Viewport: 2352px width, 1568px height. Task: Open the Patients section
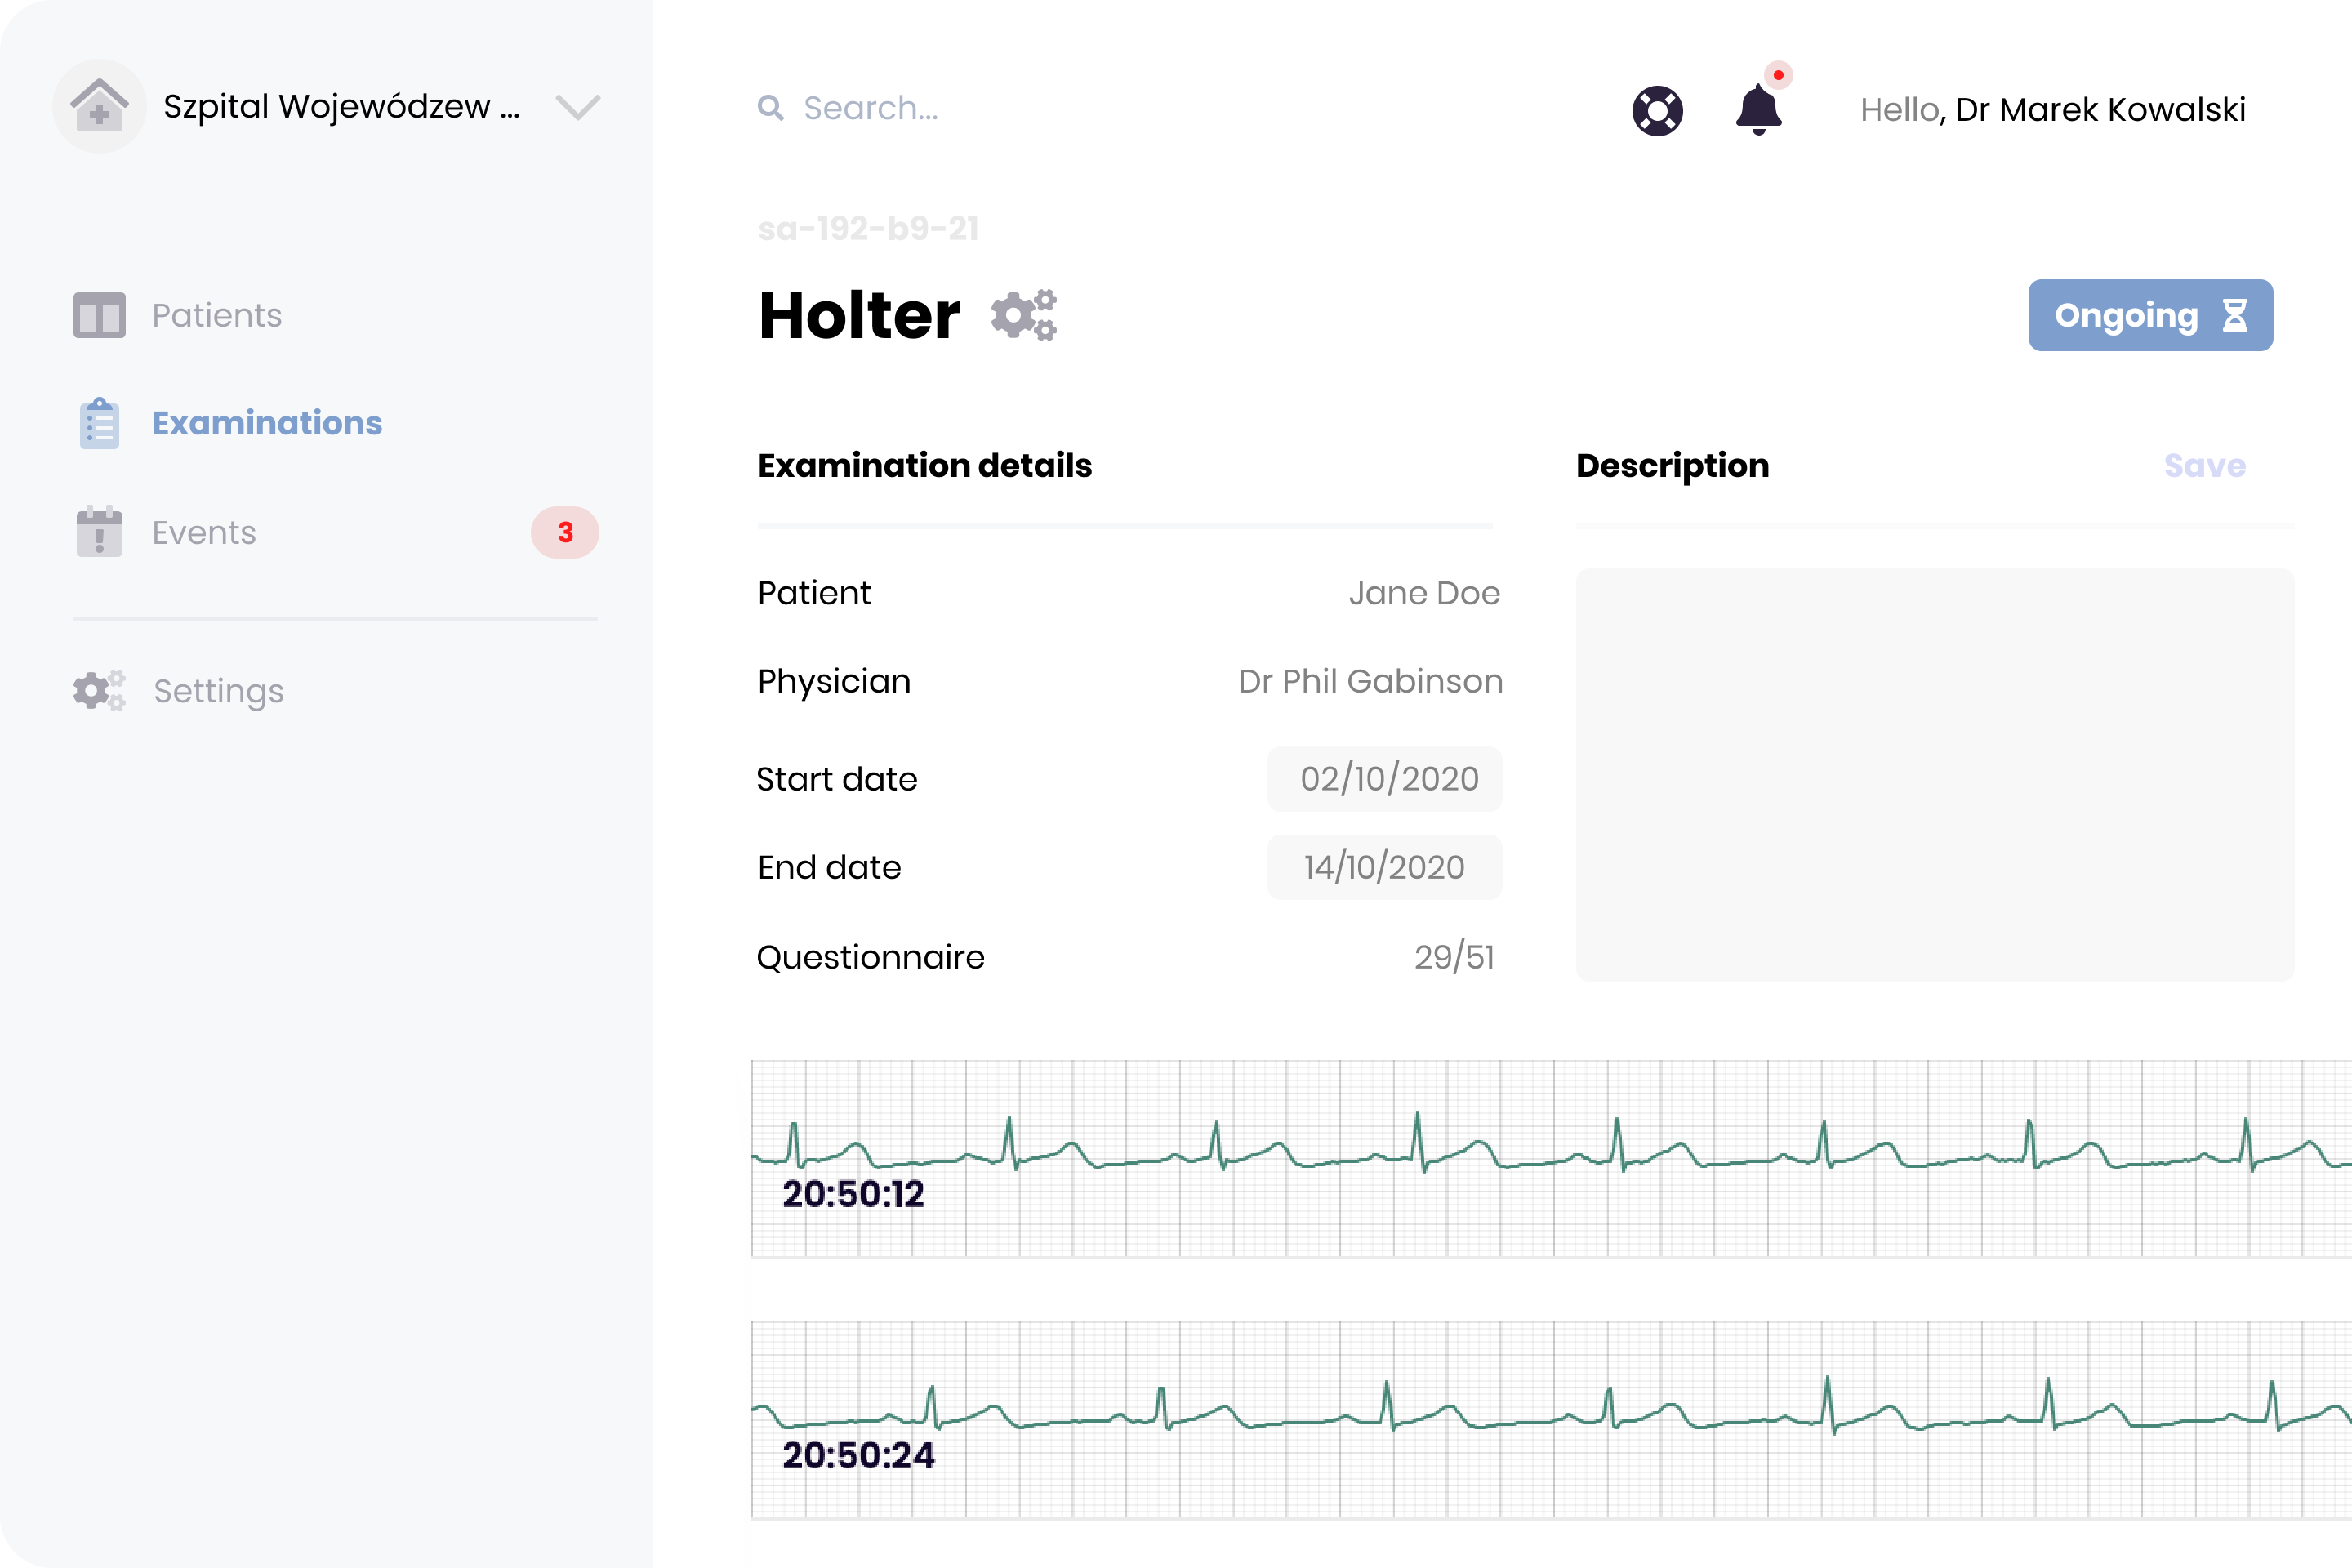tap(216, 315)
